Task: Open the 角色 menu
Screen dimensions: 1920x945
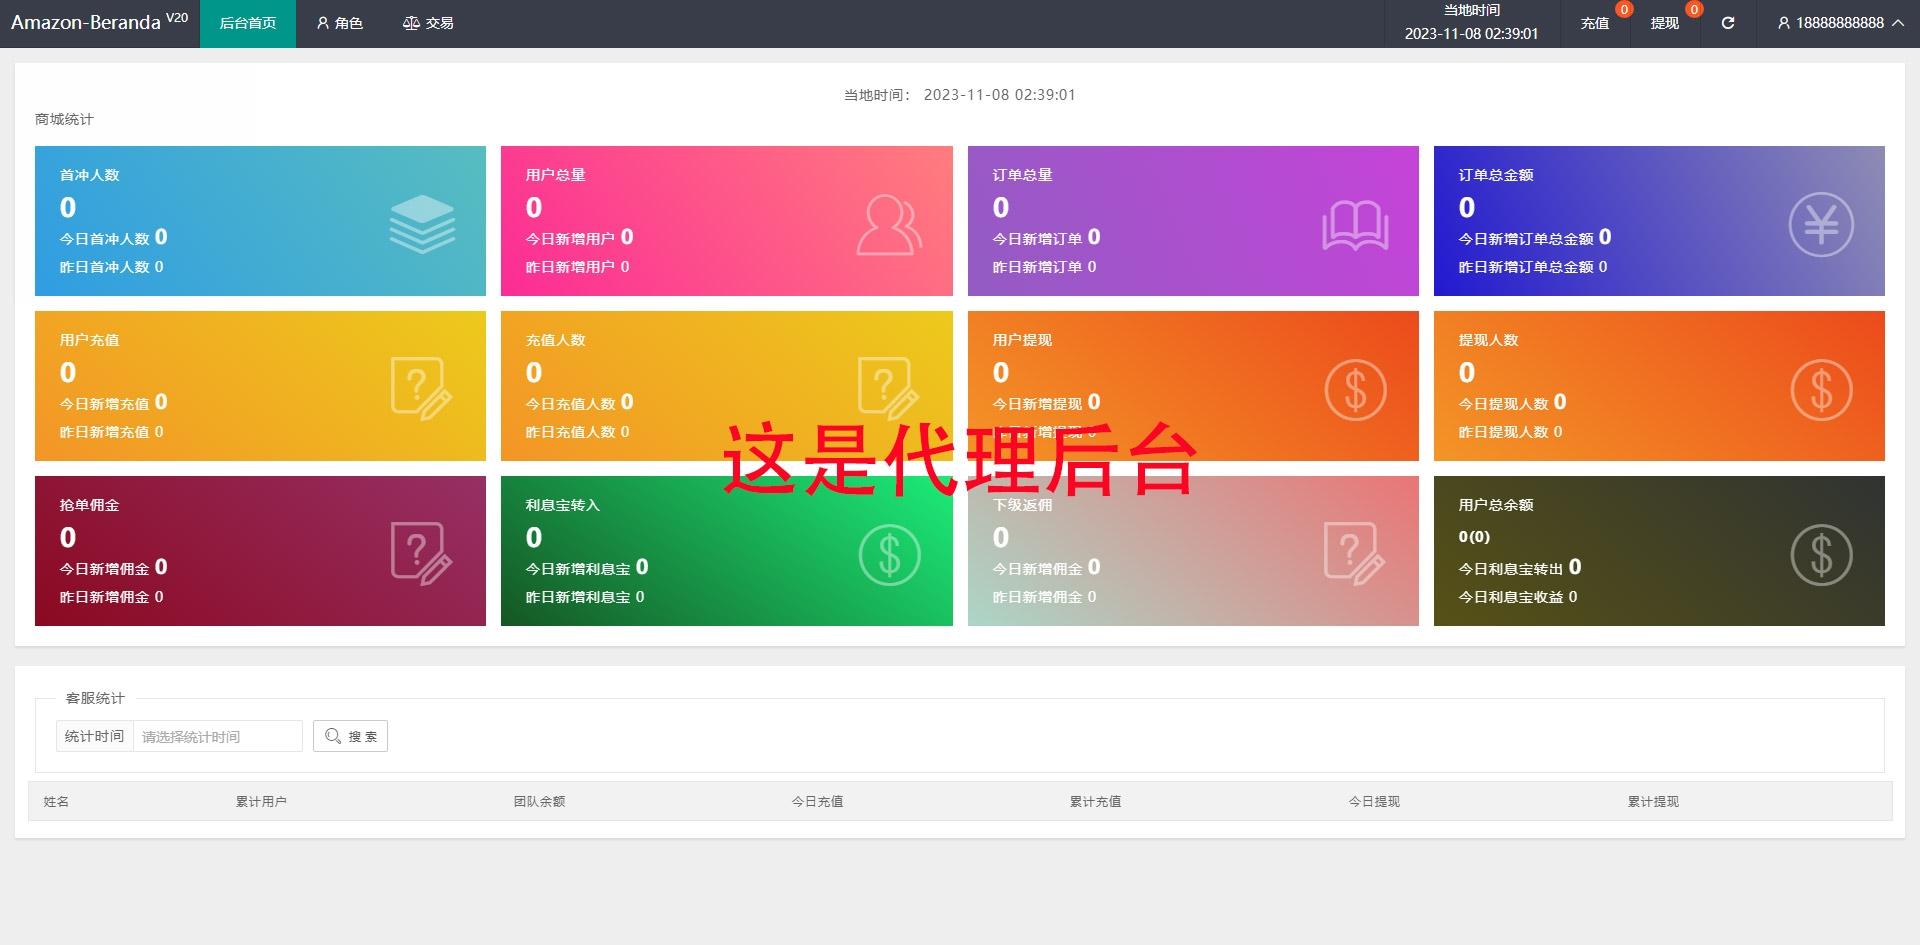Action: point(339,23)
